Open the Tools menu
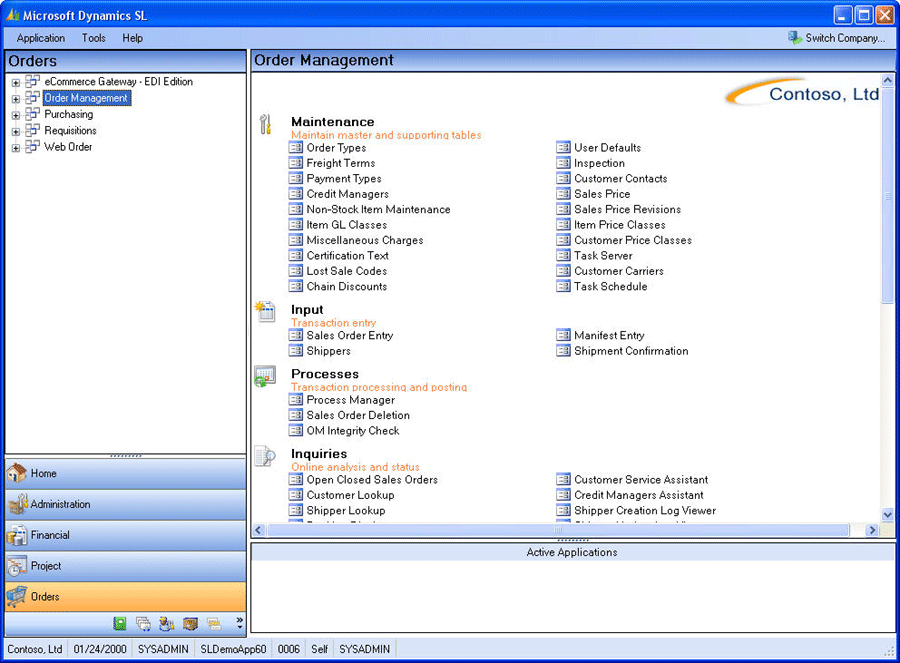The image size is (900, 663). click(x=94, y=38)
